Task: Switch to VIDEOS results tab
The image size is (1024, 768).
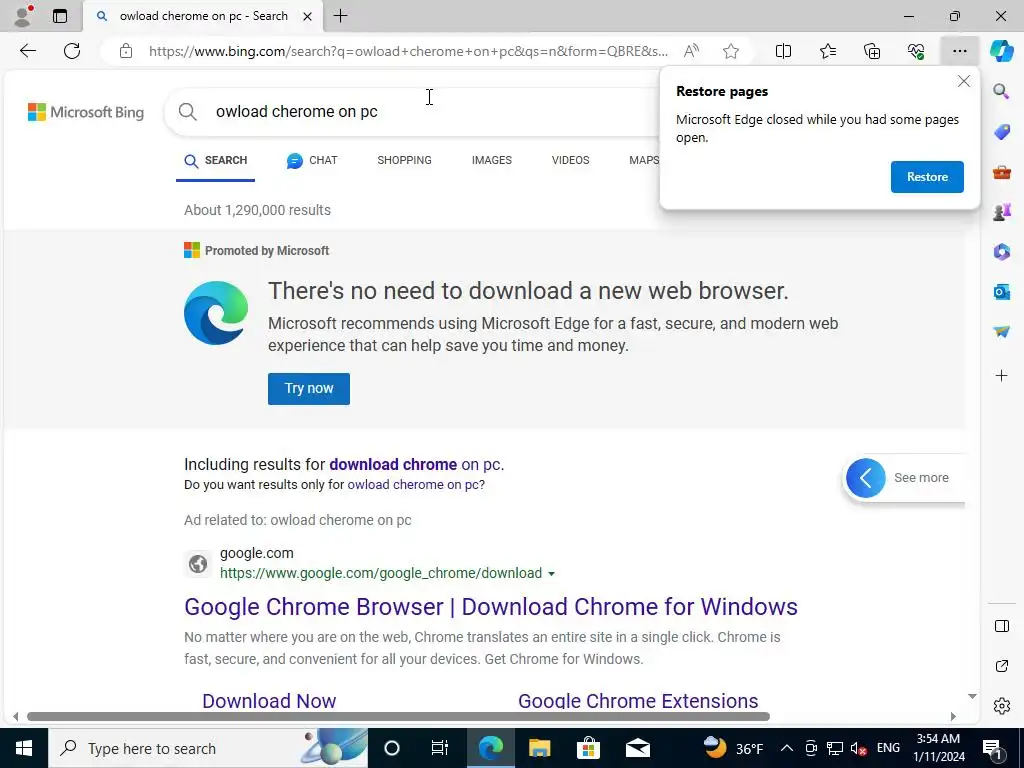Action: pyautogui.click(x=570, y=160)
